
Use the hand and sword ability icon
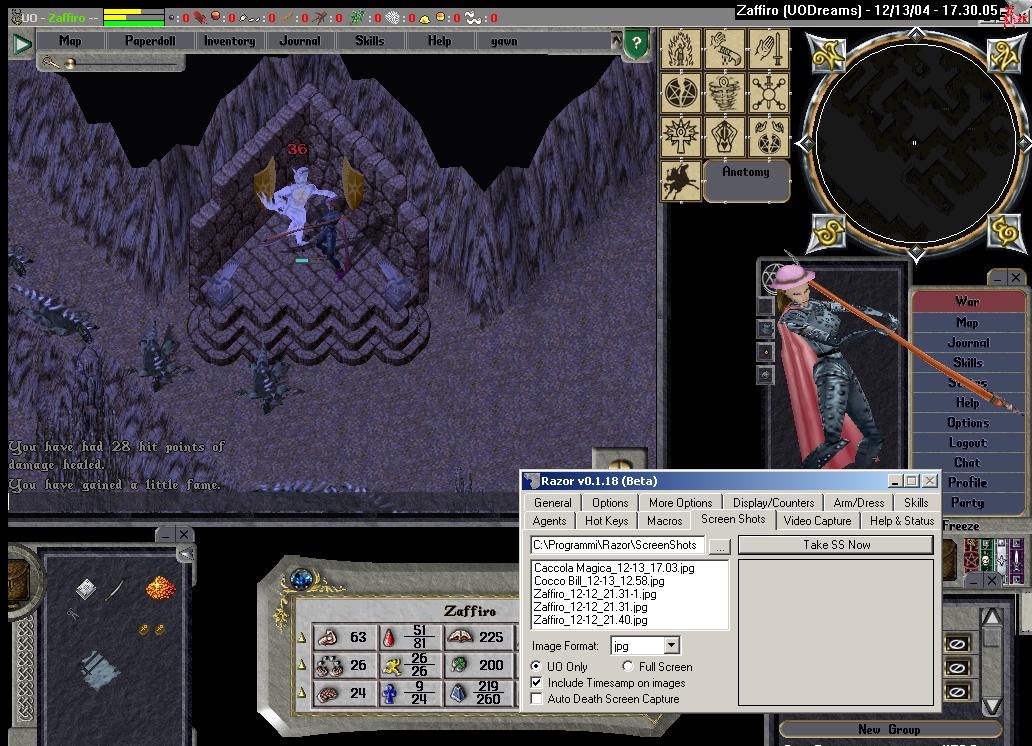(x=768, y=49)
